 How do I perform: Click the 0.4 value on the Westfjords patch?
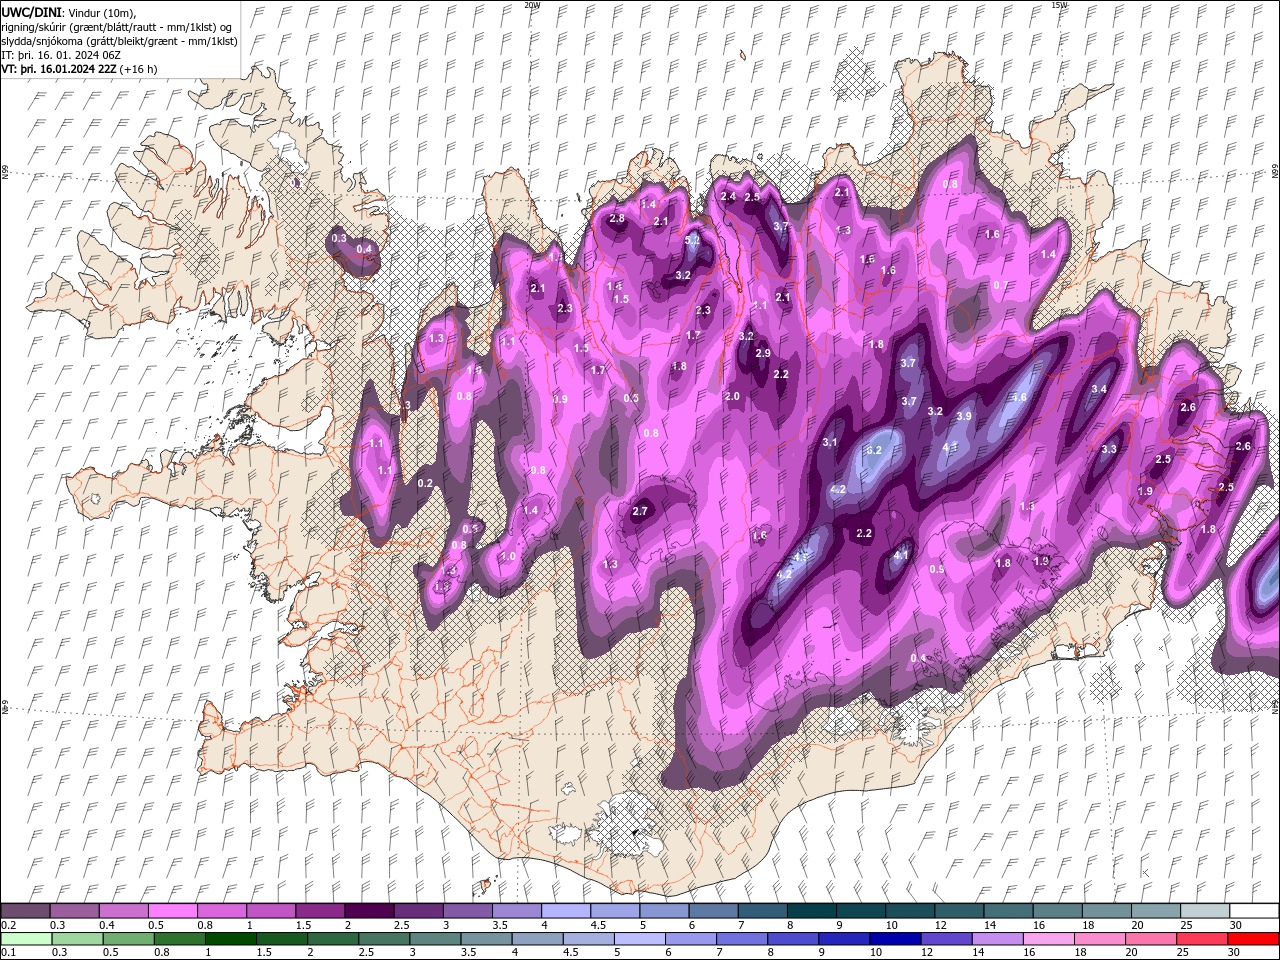pyautogui.click(x=365, y=249)
